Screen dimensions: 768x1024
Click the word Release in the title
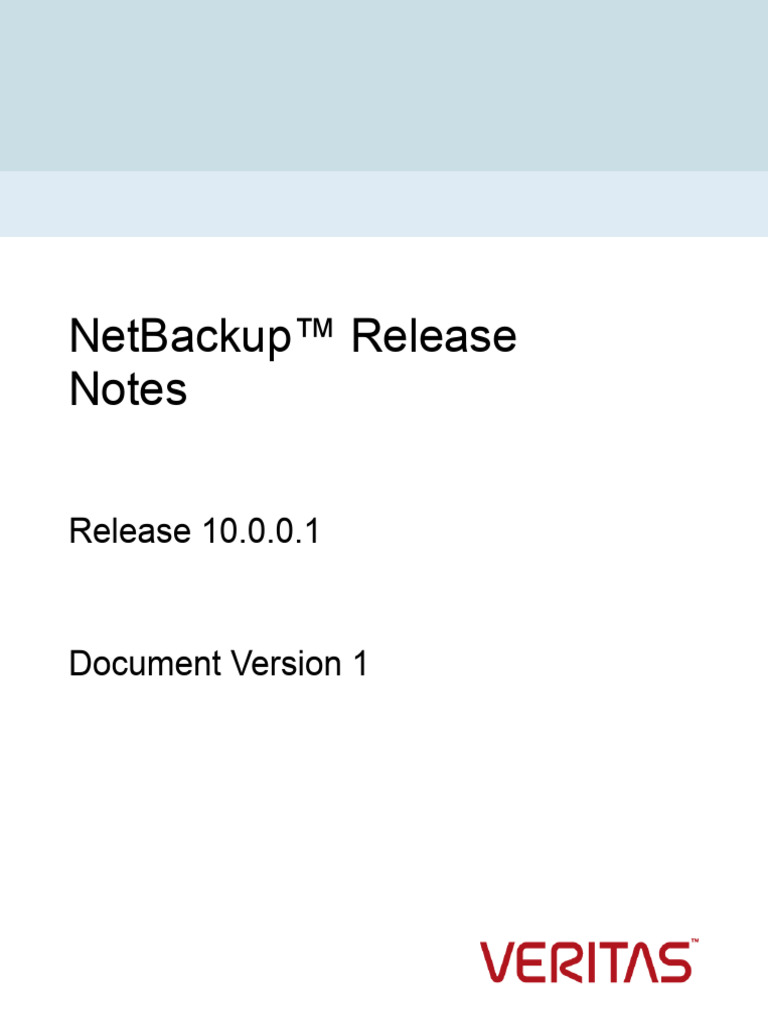click(x=434, y=336)
